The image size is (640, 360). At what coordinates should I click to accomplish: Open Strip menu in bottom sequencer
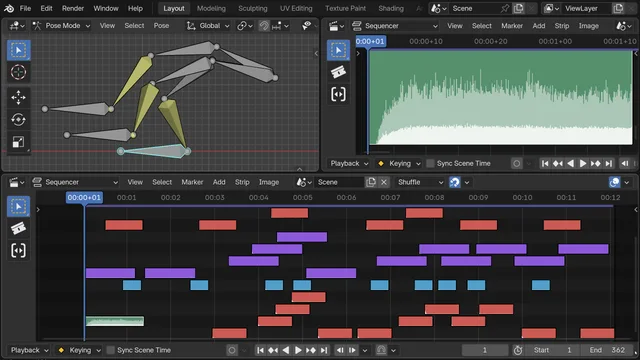click(242, 182)
